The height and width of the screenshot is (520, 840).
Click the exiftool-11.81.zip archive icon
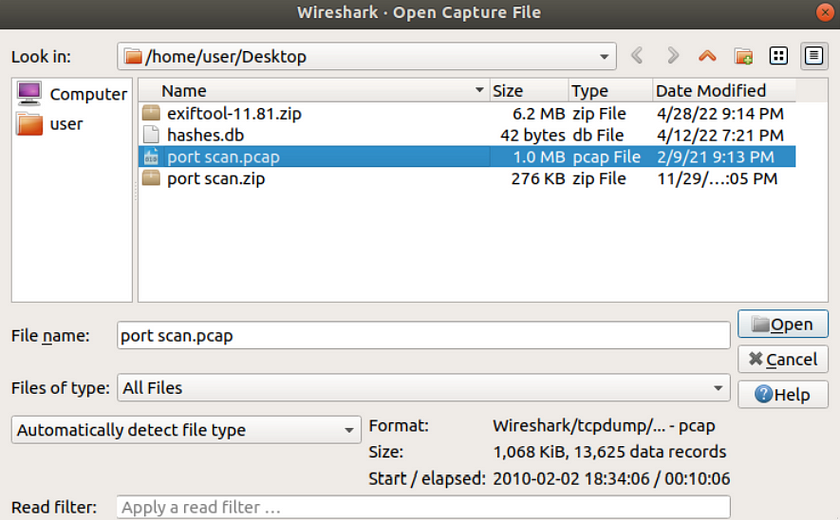[x=151, y=113]
